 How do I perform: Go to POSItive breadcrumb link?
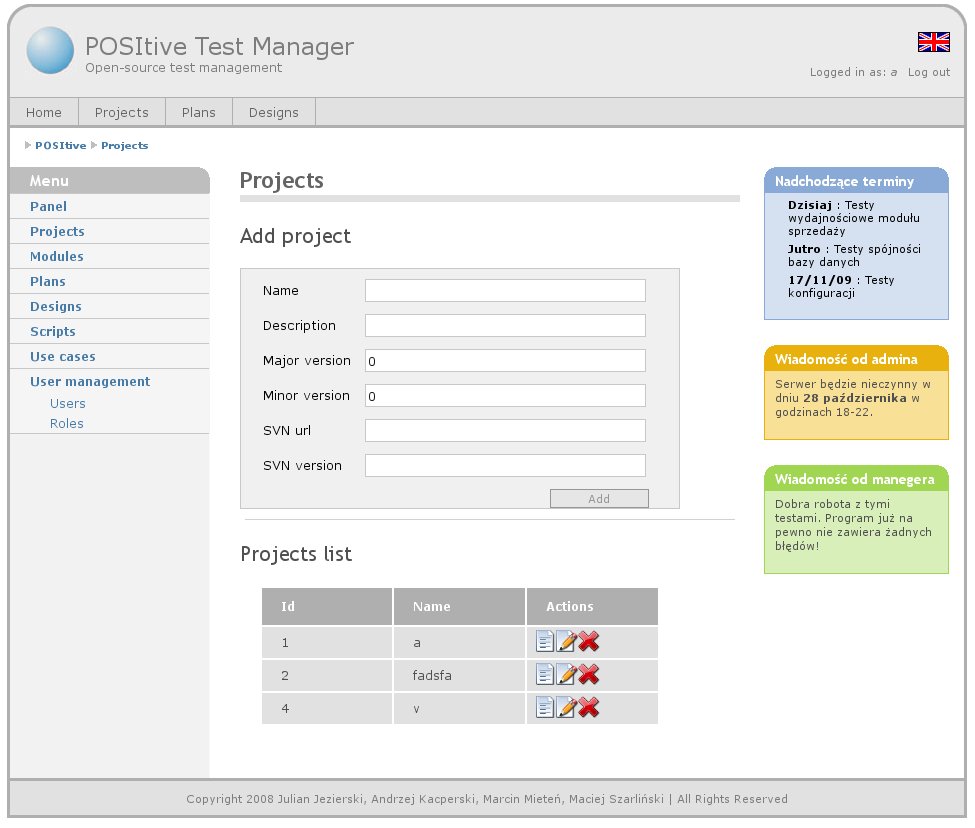60,145
